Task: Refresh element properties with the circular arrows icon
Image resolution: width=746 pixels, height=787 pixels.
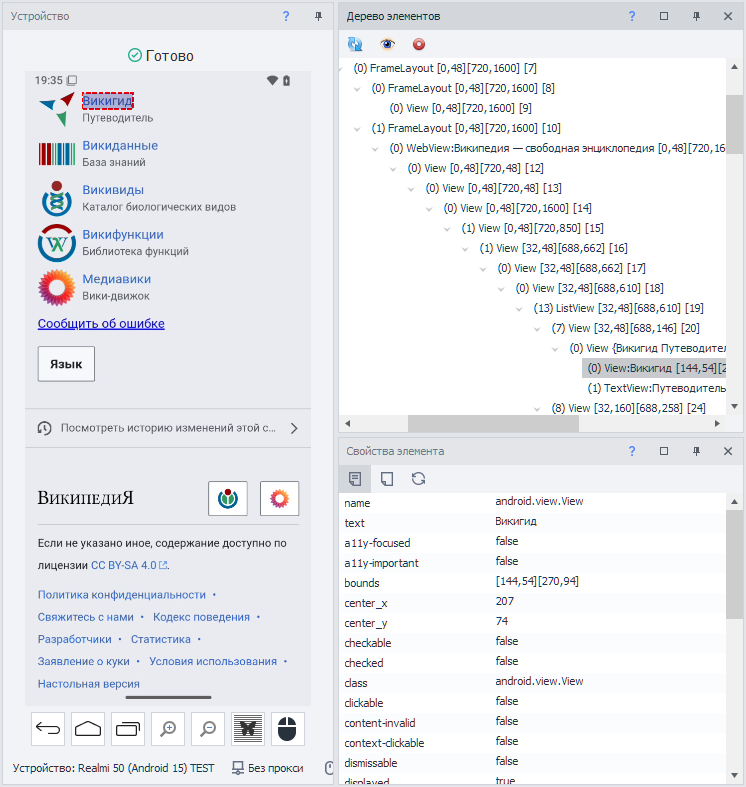Action: tap(419, 479)
